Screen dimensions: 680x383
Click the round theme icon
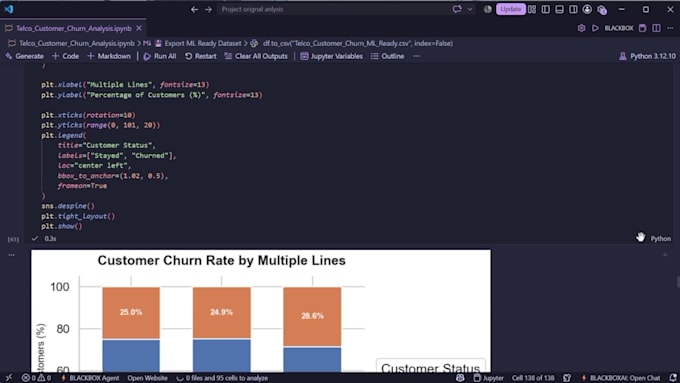[487, 9]
